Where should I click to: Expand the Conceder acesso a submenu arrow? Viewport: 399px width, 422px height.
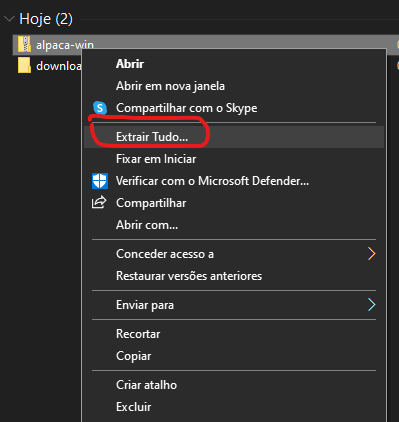click(371, 254)
